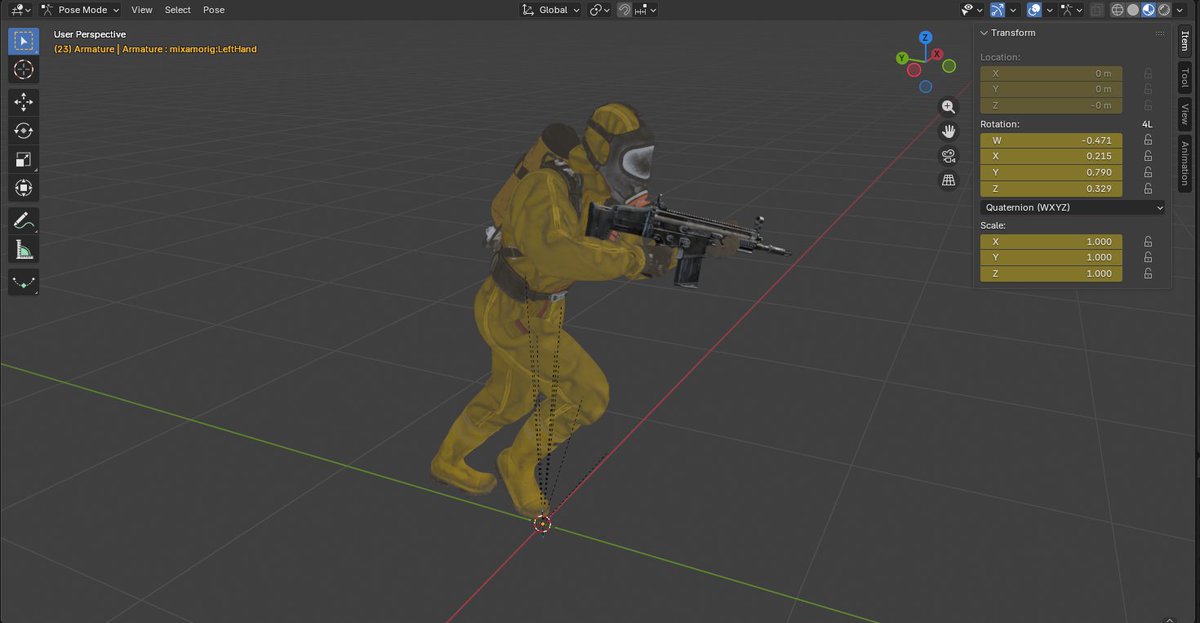This screenshot has width=1200, height=623.
Task: Open the Pose Mode dropdown
Action: 80,9
